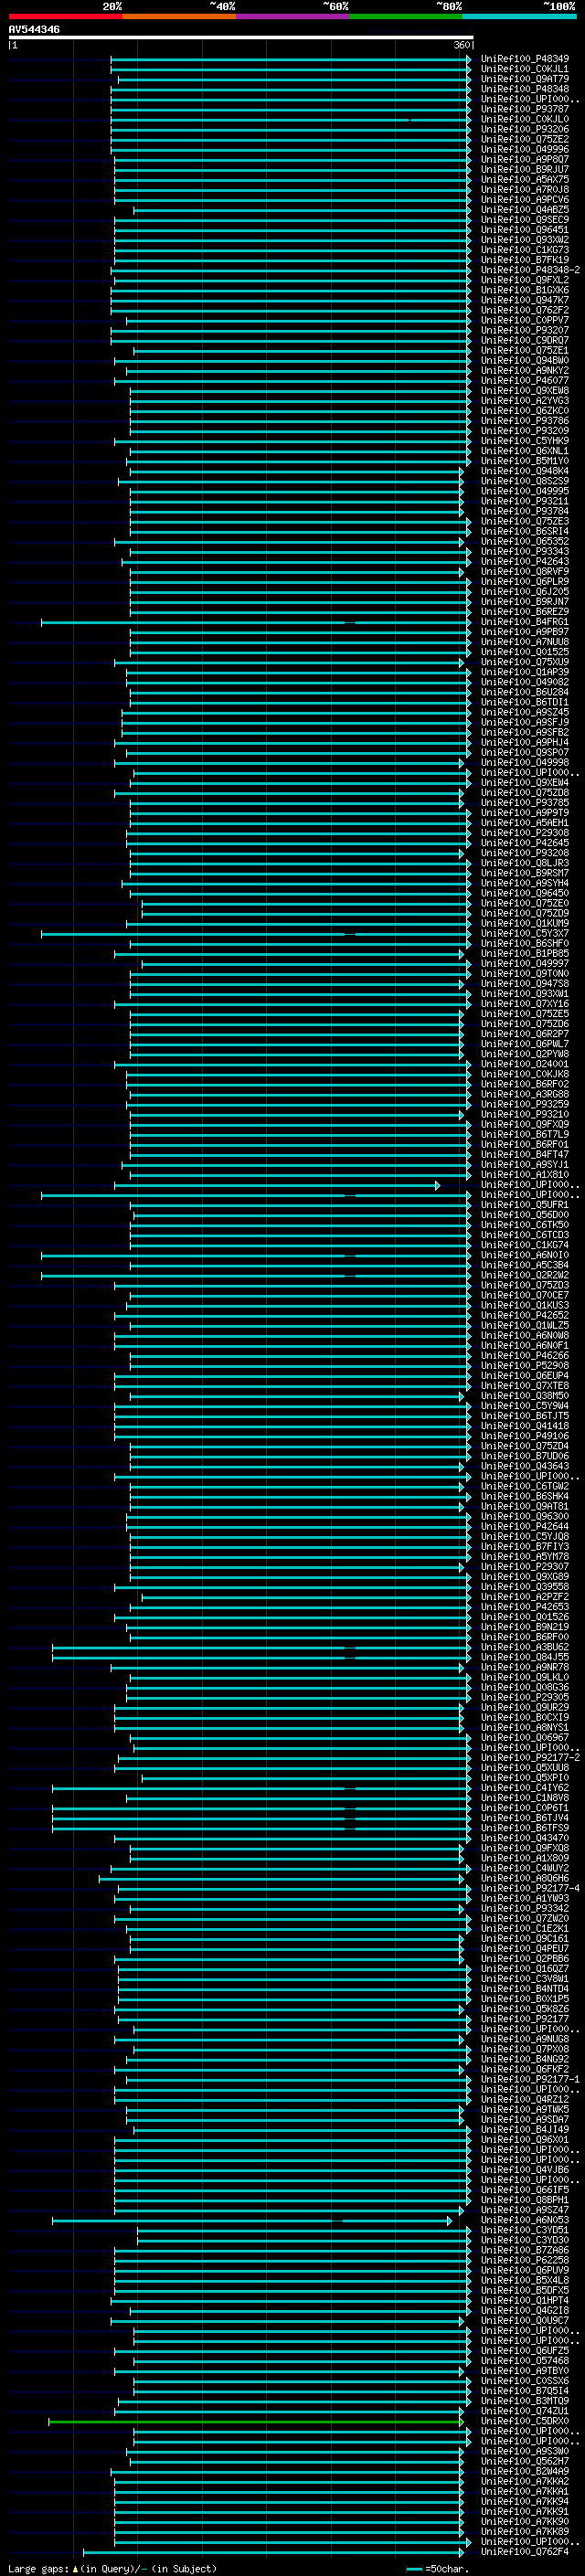This screenshot has width=585, height=2576.
Task: Click the white query bar spanning 1 to 360
Action: click(241, 37)
